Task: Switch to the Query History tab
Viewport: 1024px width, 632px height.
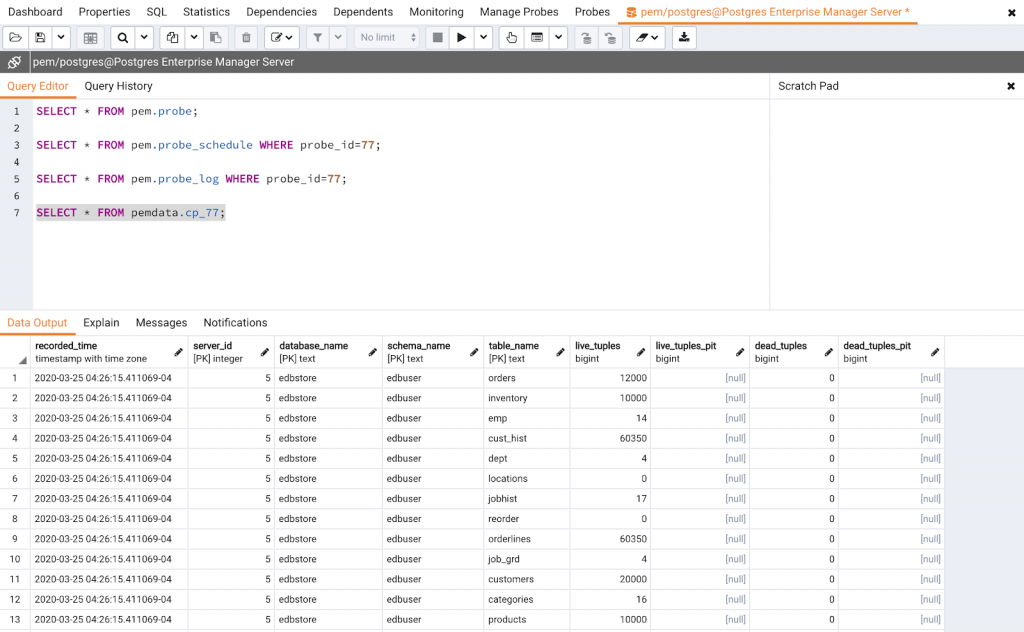Action: click(x=118, y=86)
